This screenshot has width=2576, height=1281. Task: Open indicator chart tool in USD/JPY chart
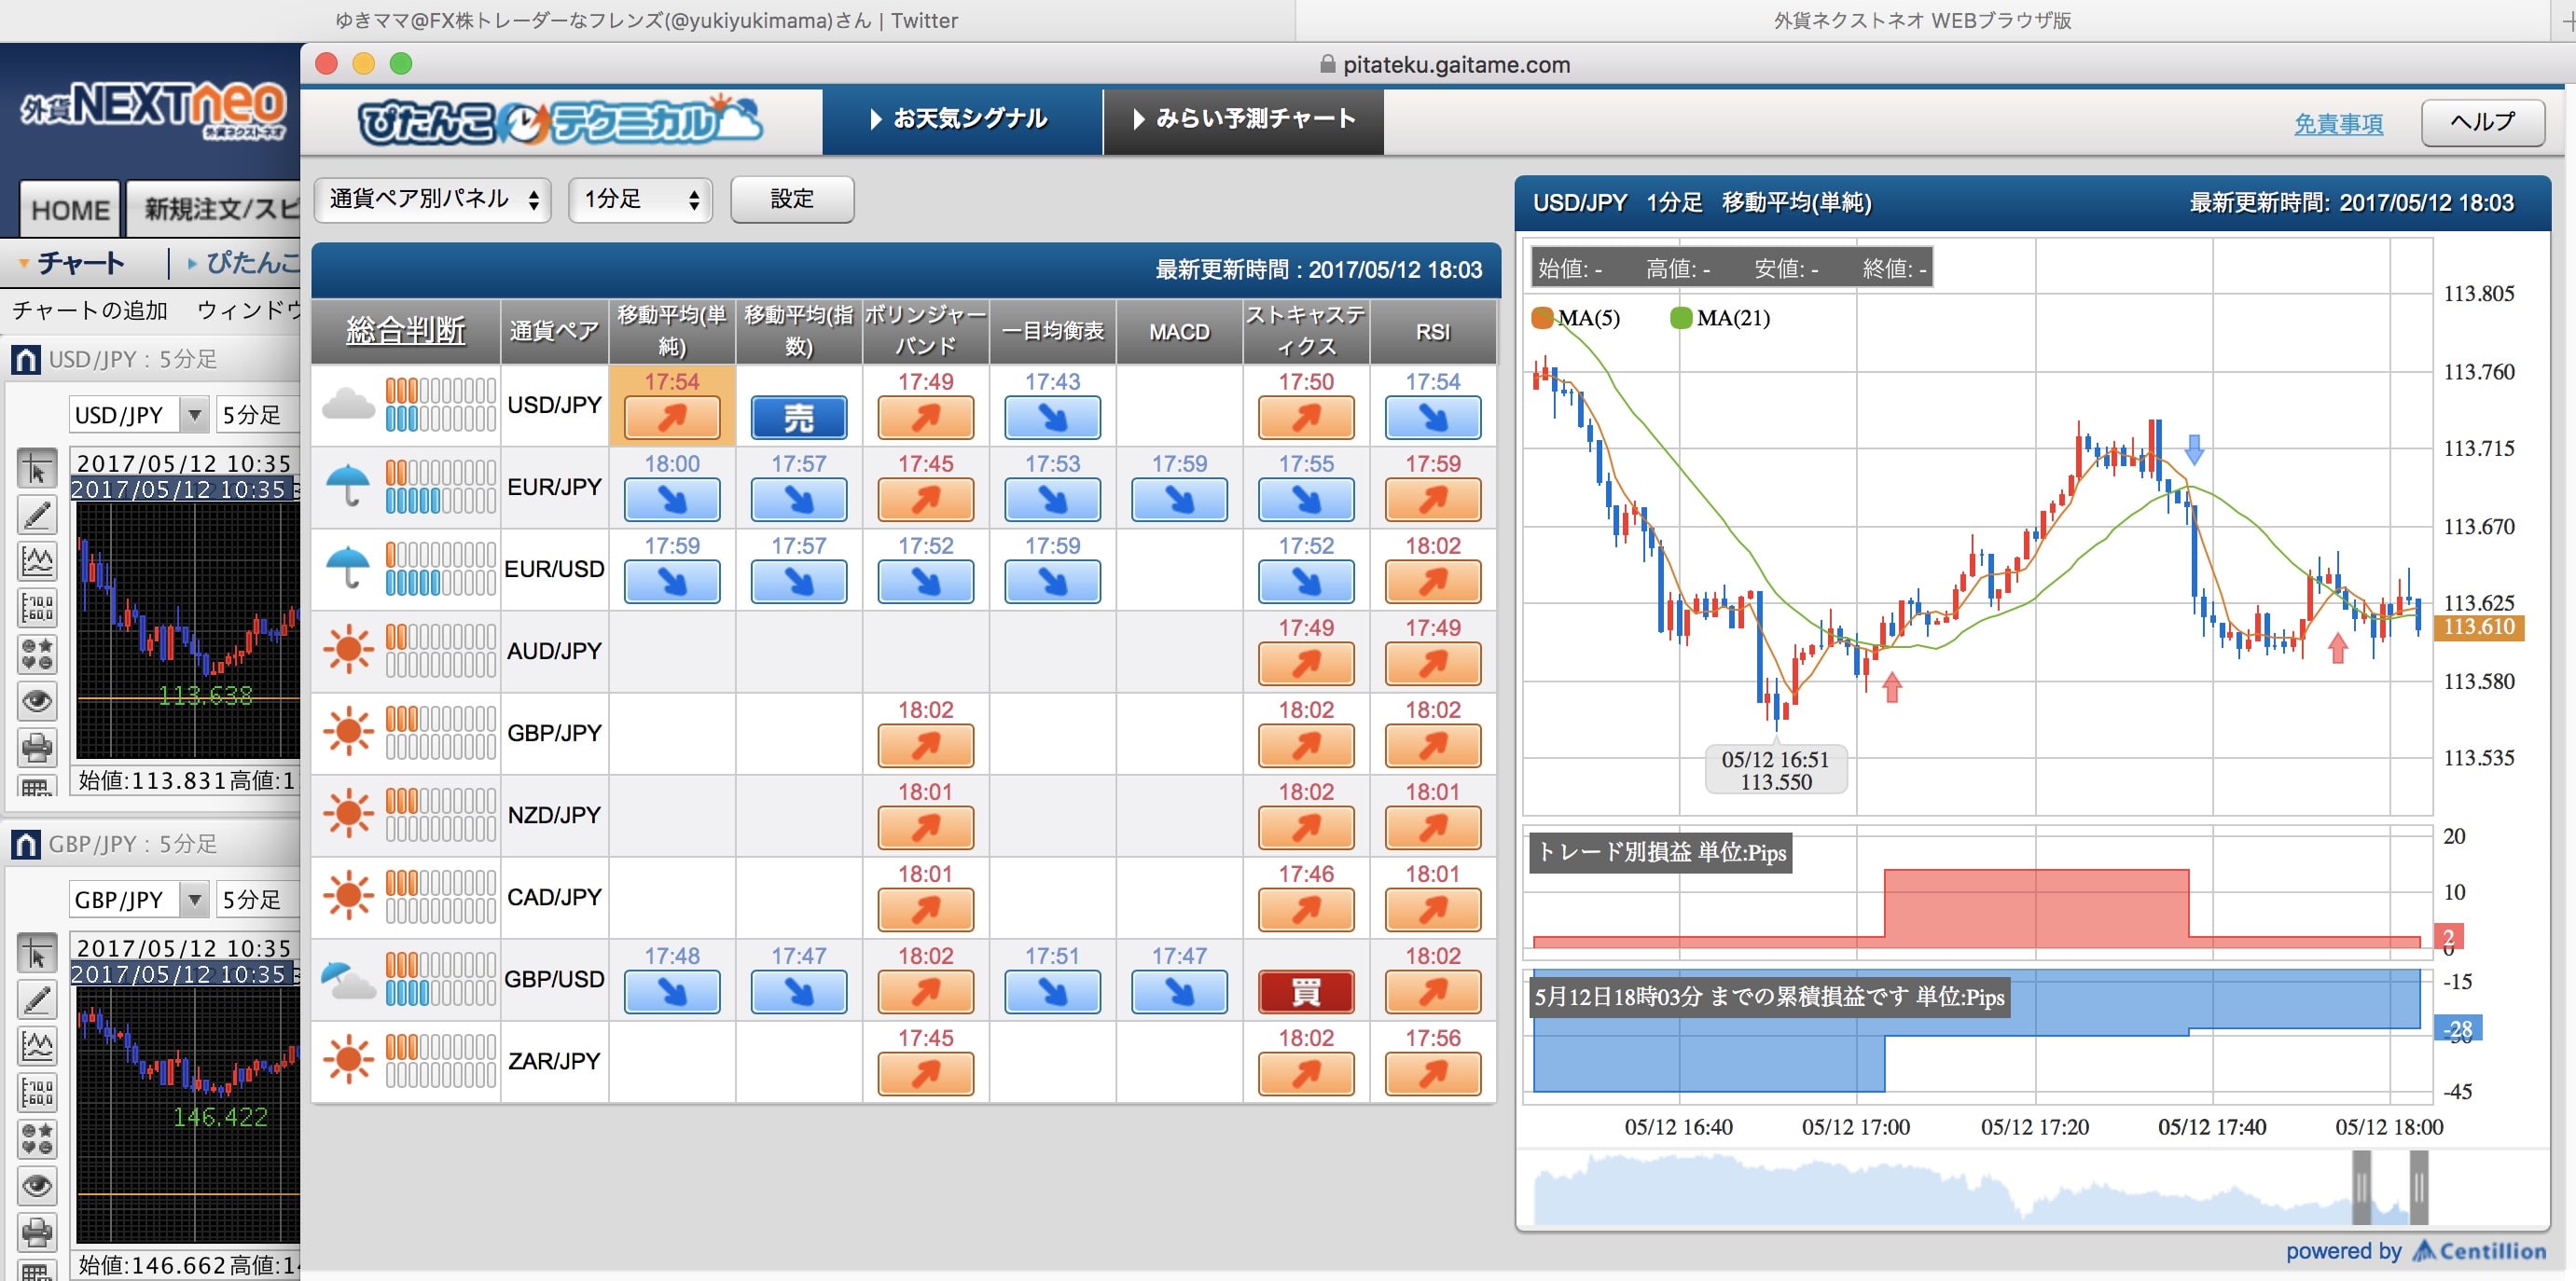point(37,561)
